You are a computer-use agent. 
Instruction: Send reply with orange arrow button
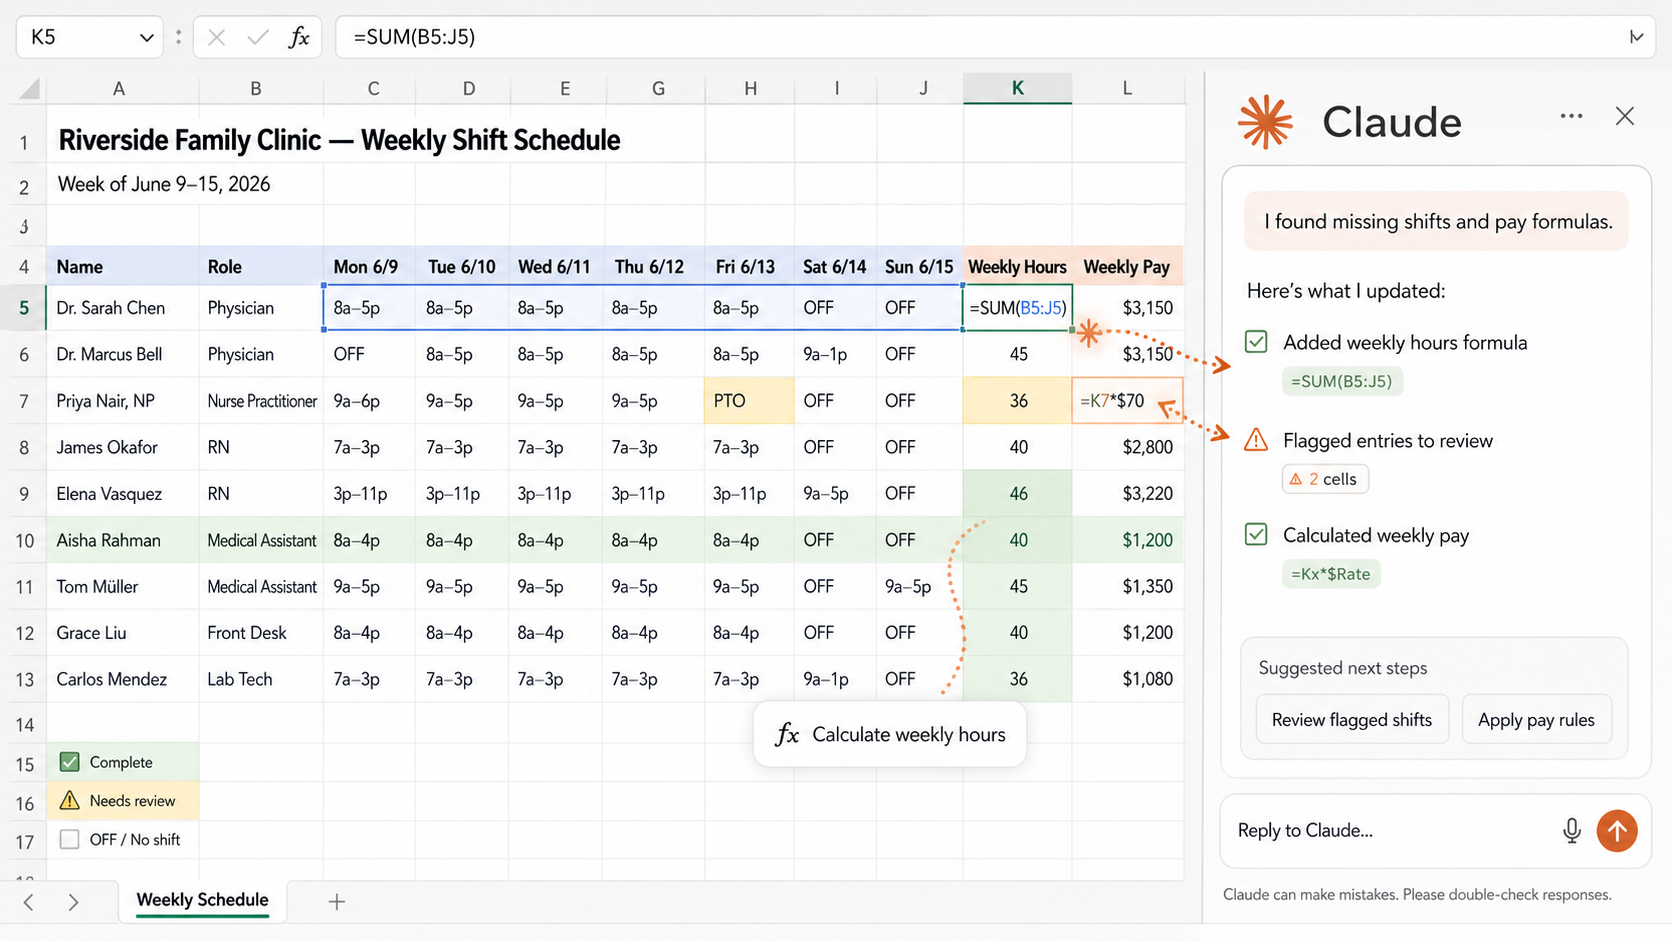(1617, 830)
